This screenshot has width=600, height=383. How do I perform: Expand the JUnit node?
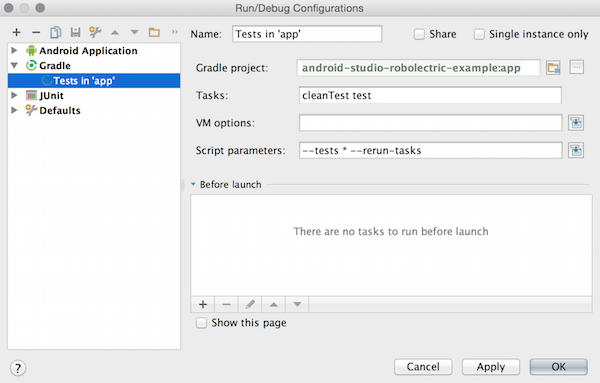[15, 95]
